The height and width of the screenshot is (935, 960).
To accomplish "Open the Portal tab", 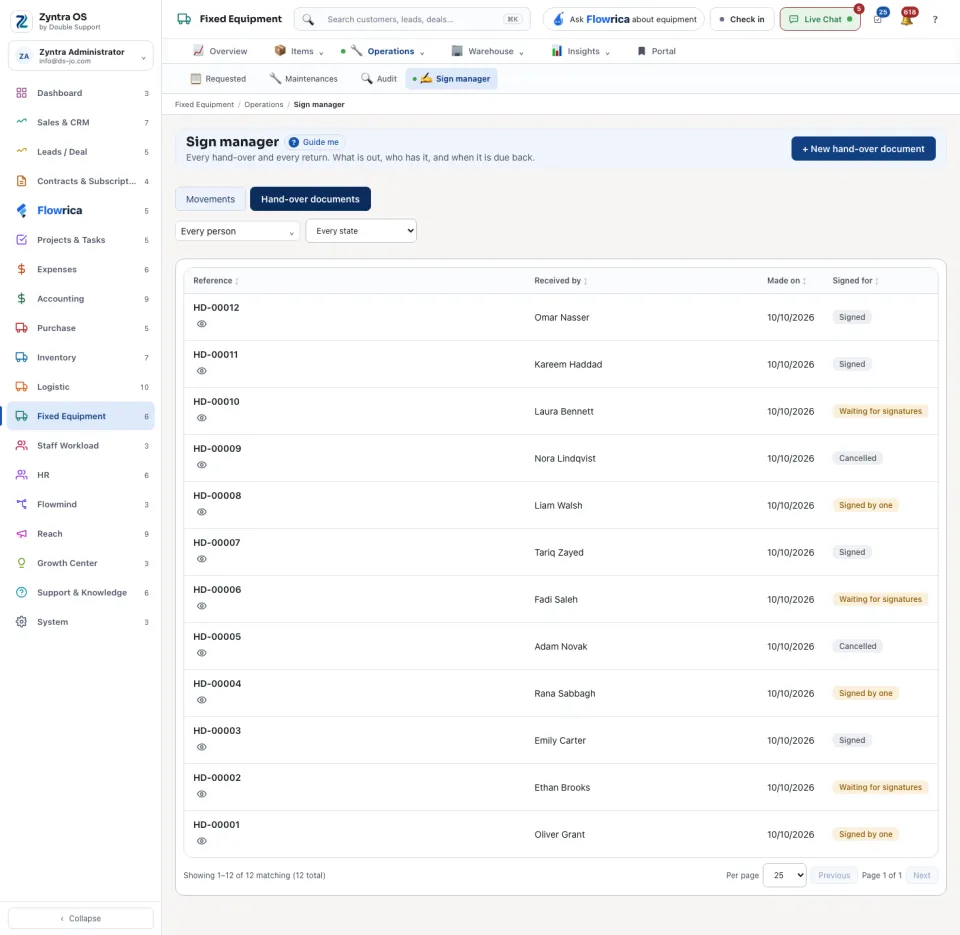I will click(x=656, y=51).
